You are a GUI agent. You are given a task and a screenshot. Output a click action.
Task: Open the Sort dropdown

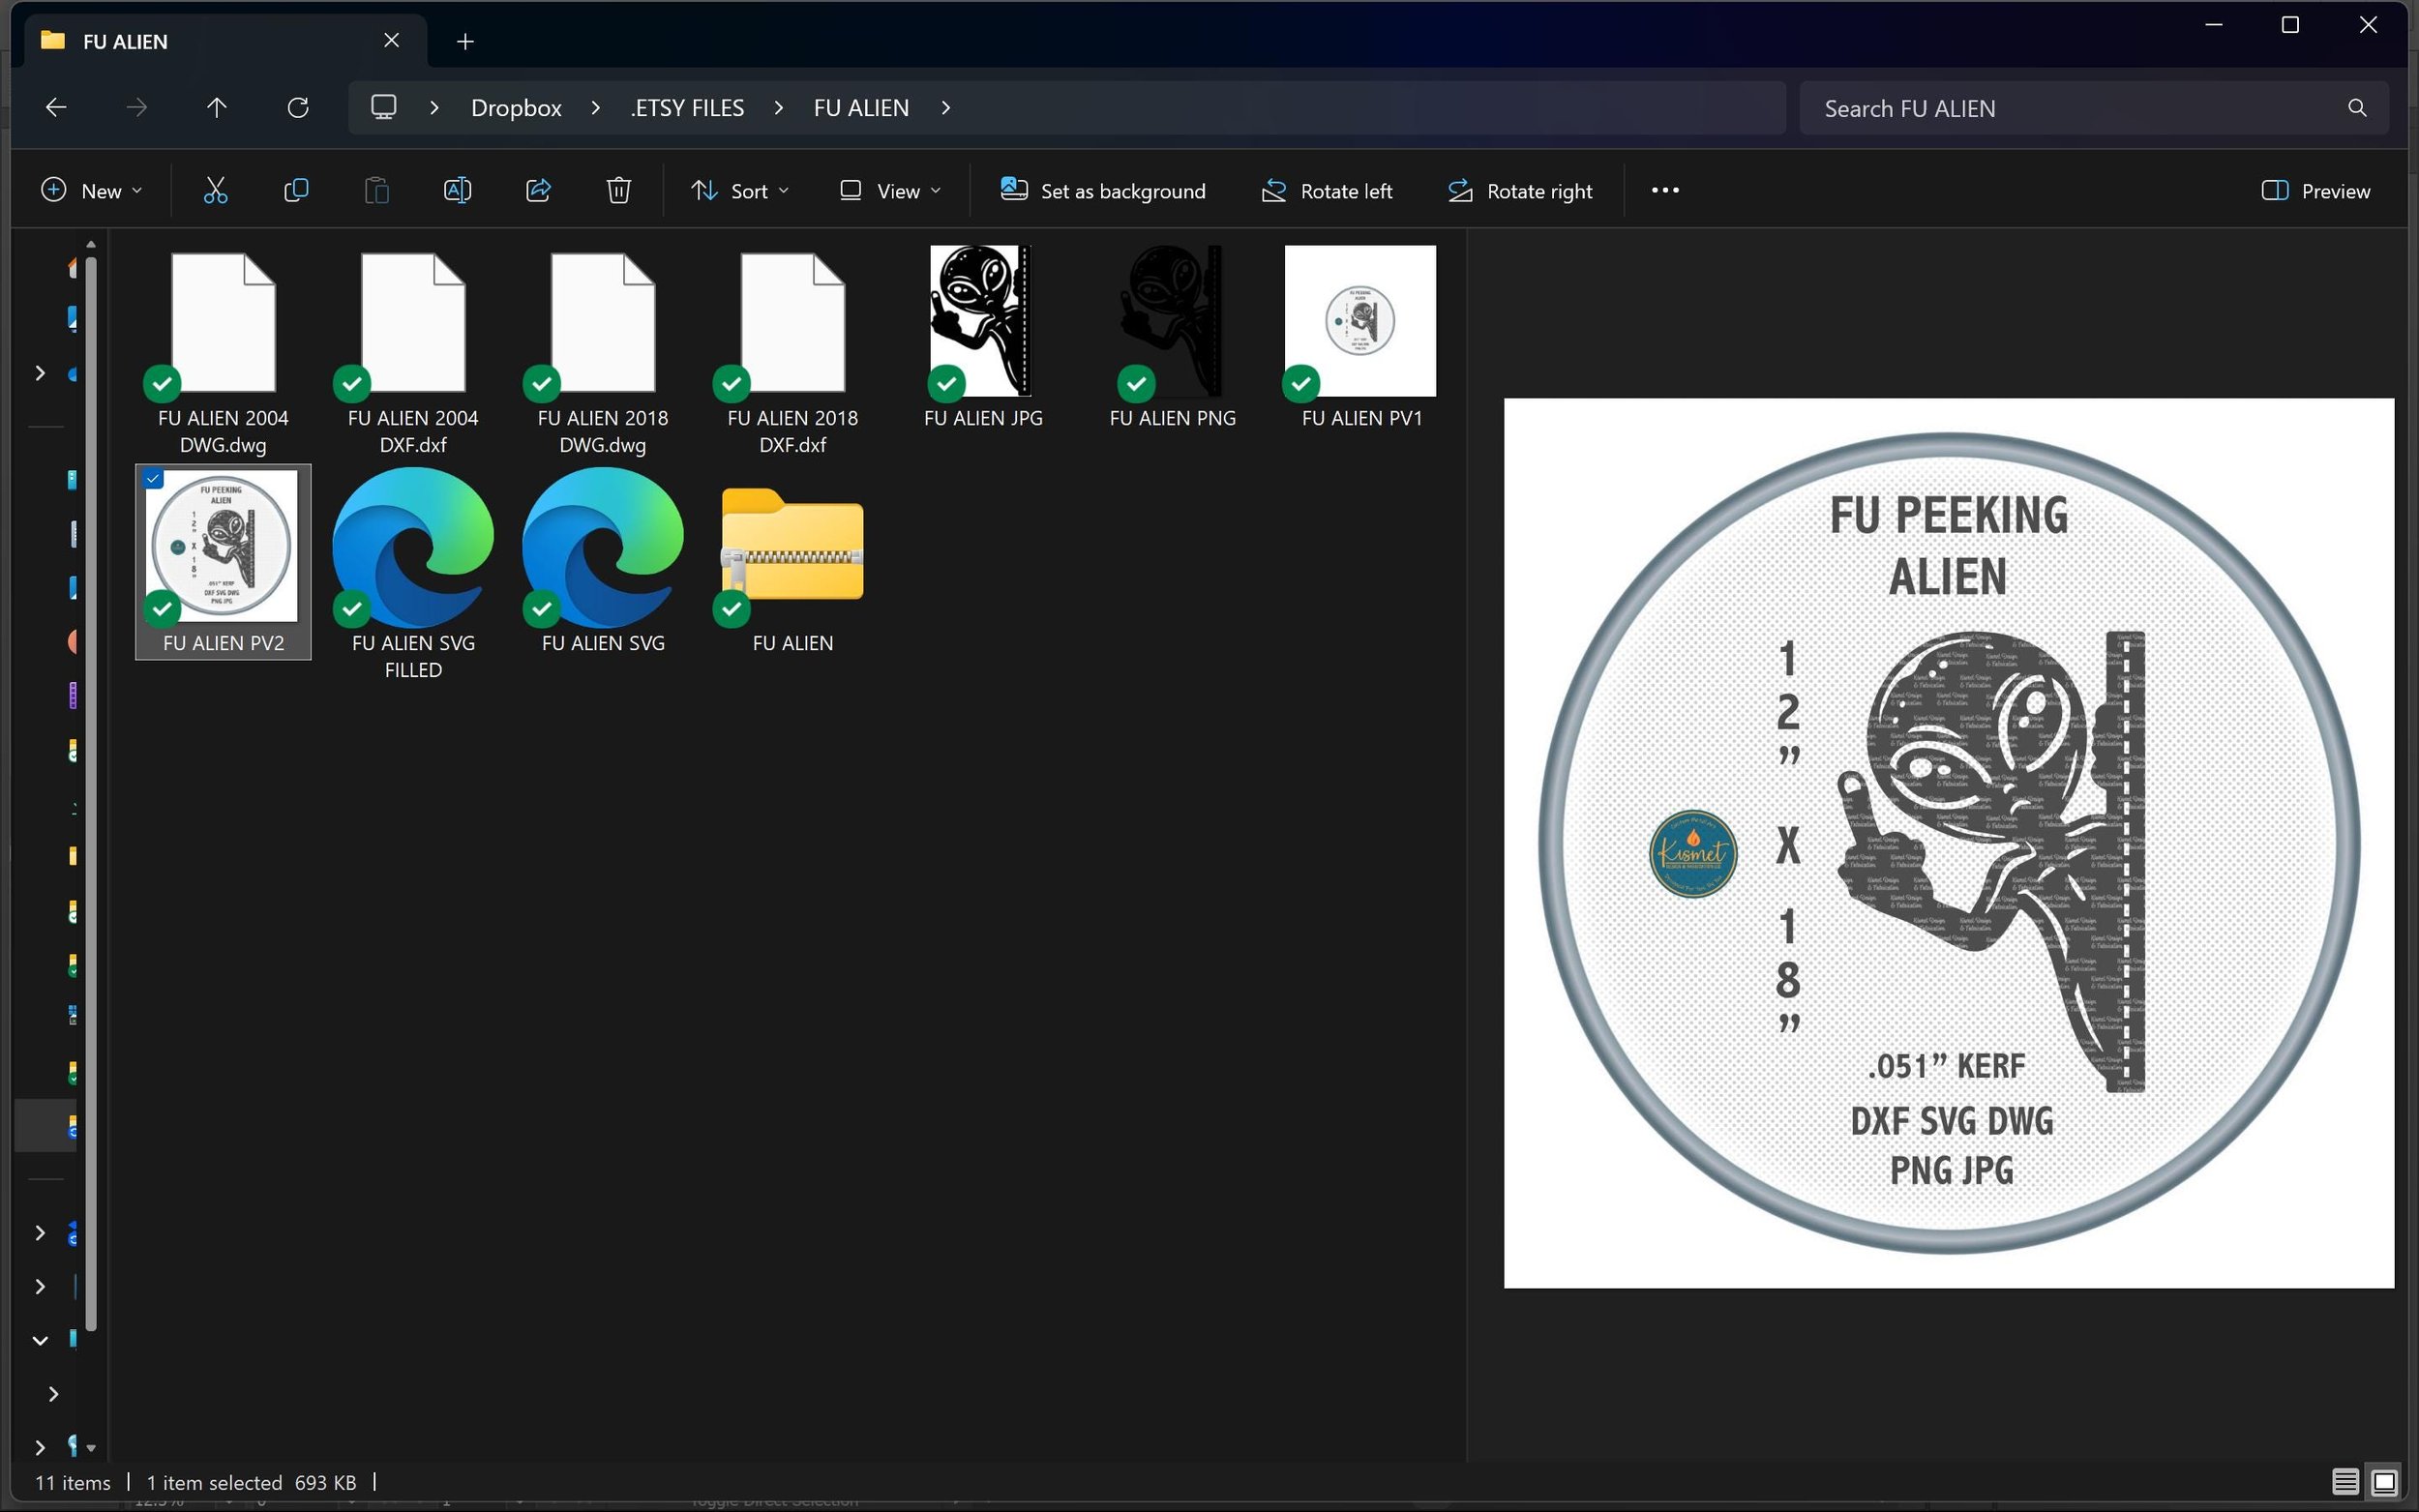click(x=740, y=191)
